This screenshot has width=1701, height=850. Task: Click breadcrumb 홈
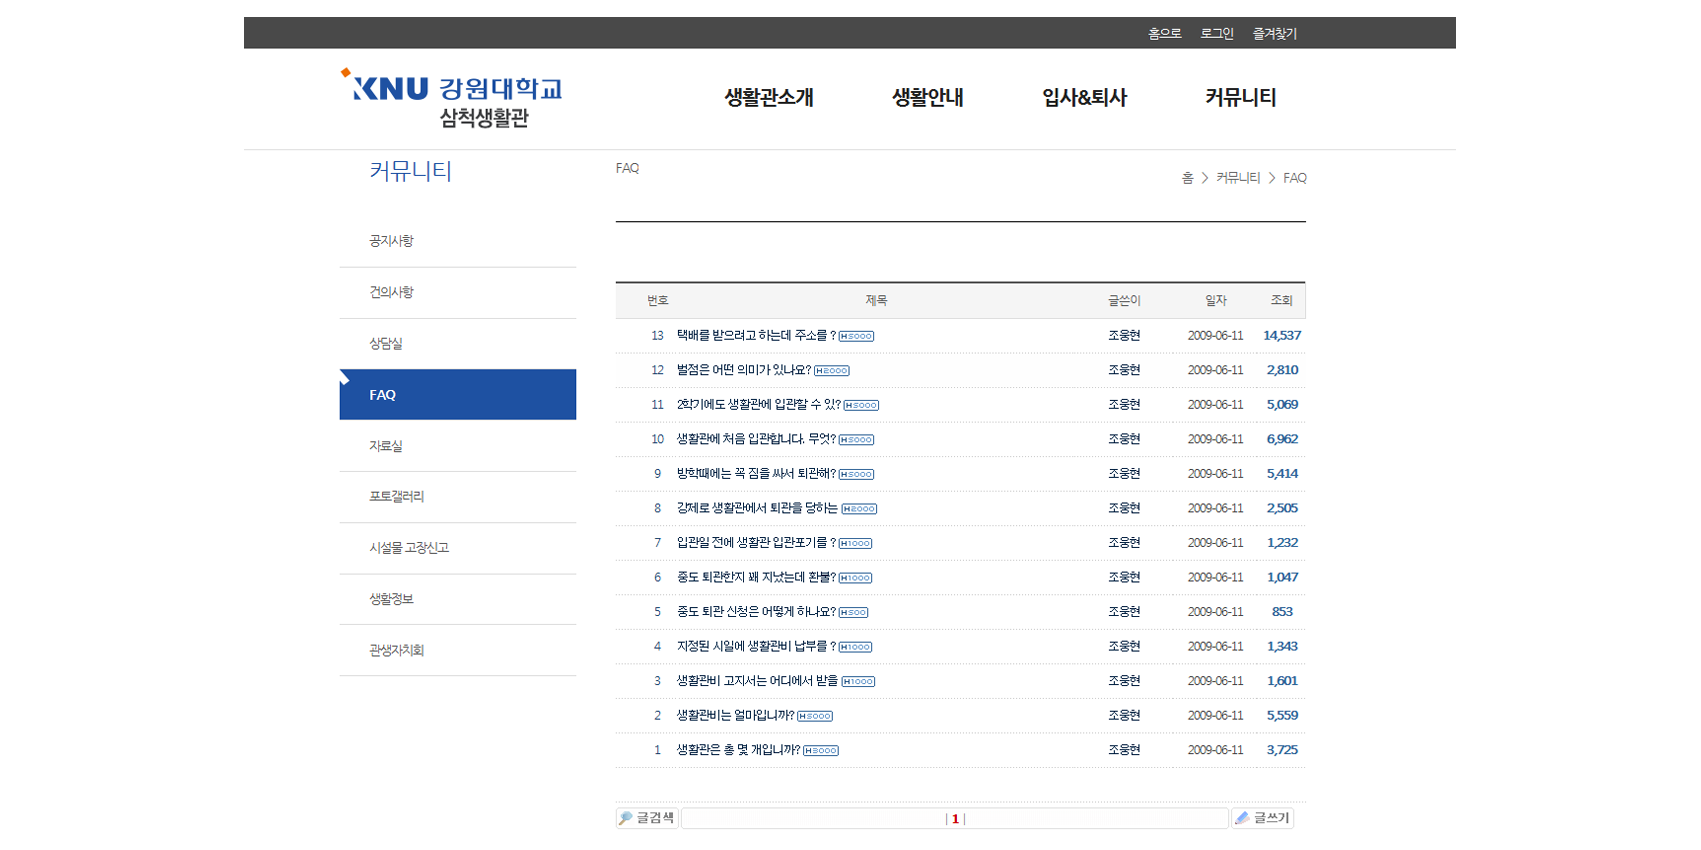click(1187, 178)
